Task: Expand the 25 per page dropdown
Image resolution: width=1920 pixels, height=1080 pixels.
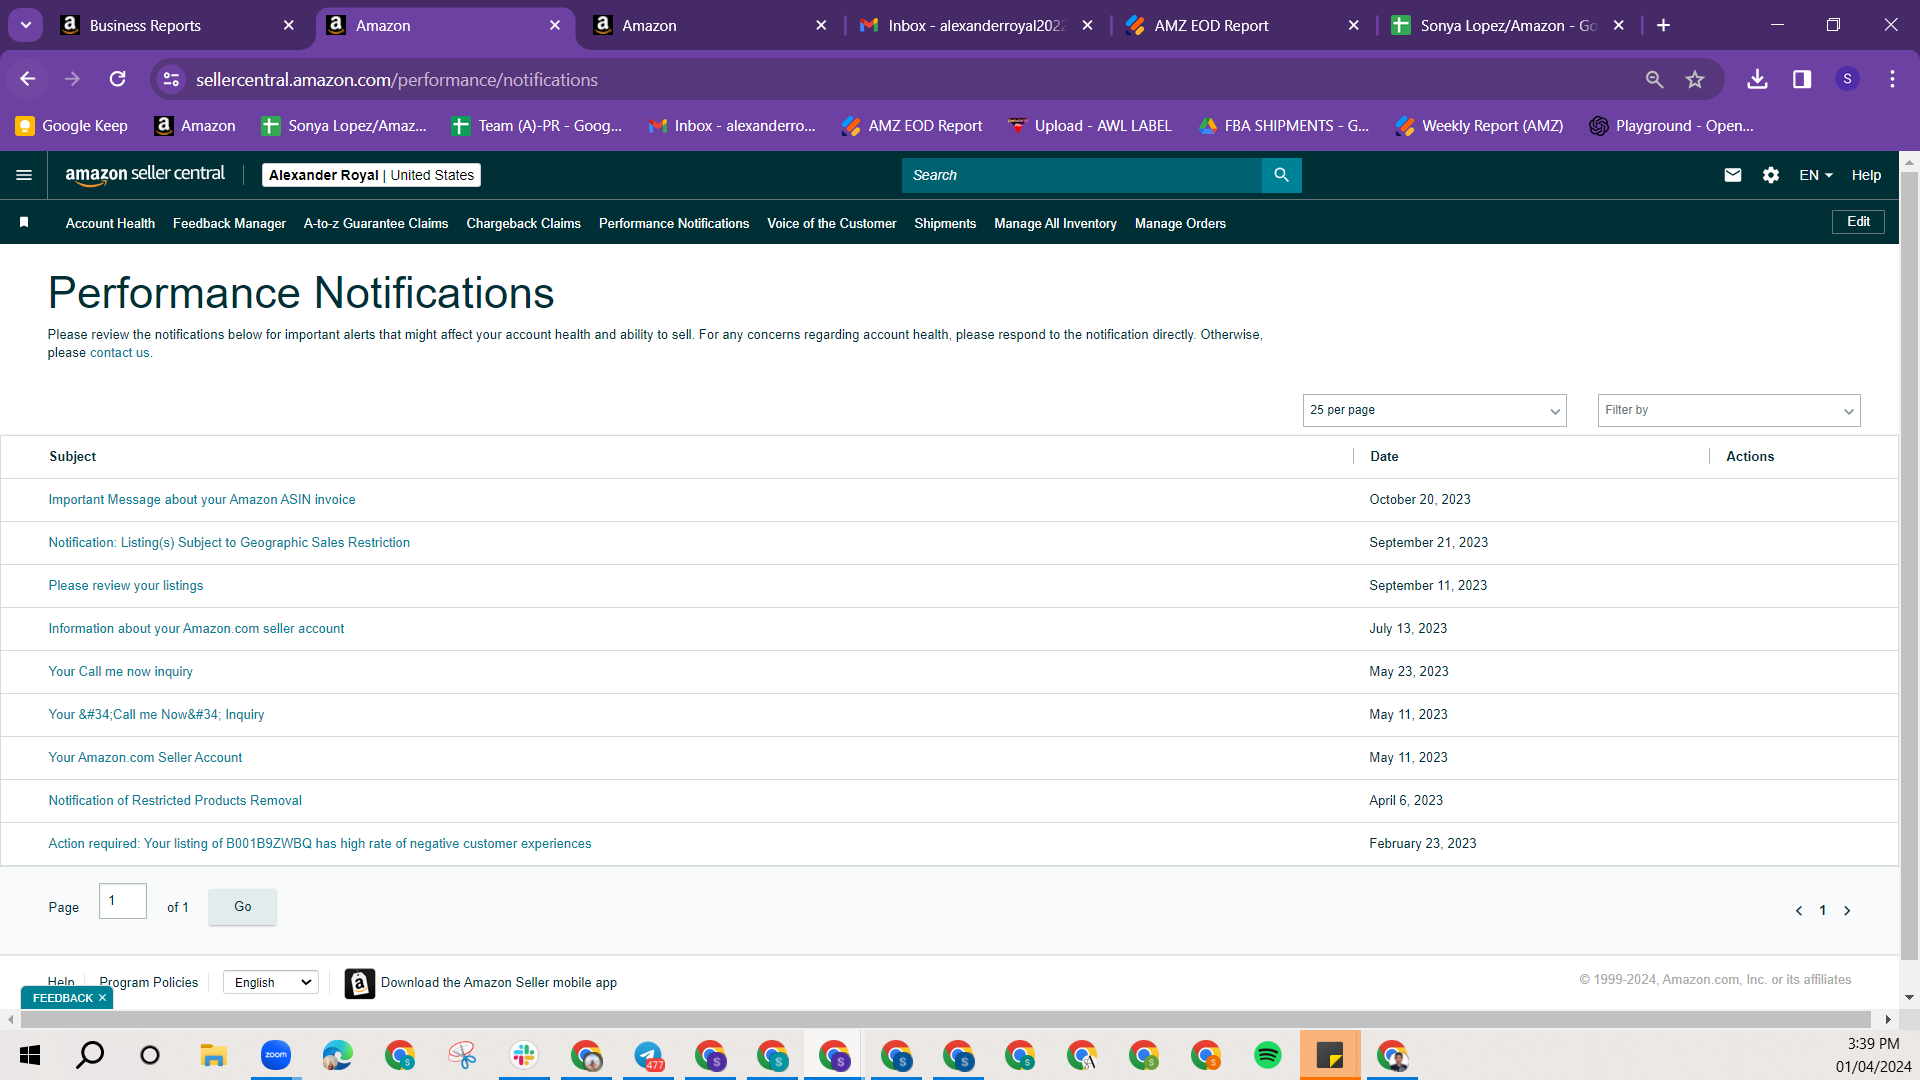Action: (1434, 410)
